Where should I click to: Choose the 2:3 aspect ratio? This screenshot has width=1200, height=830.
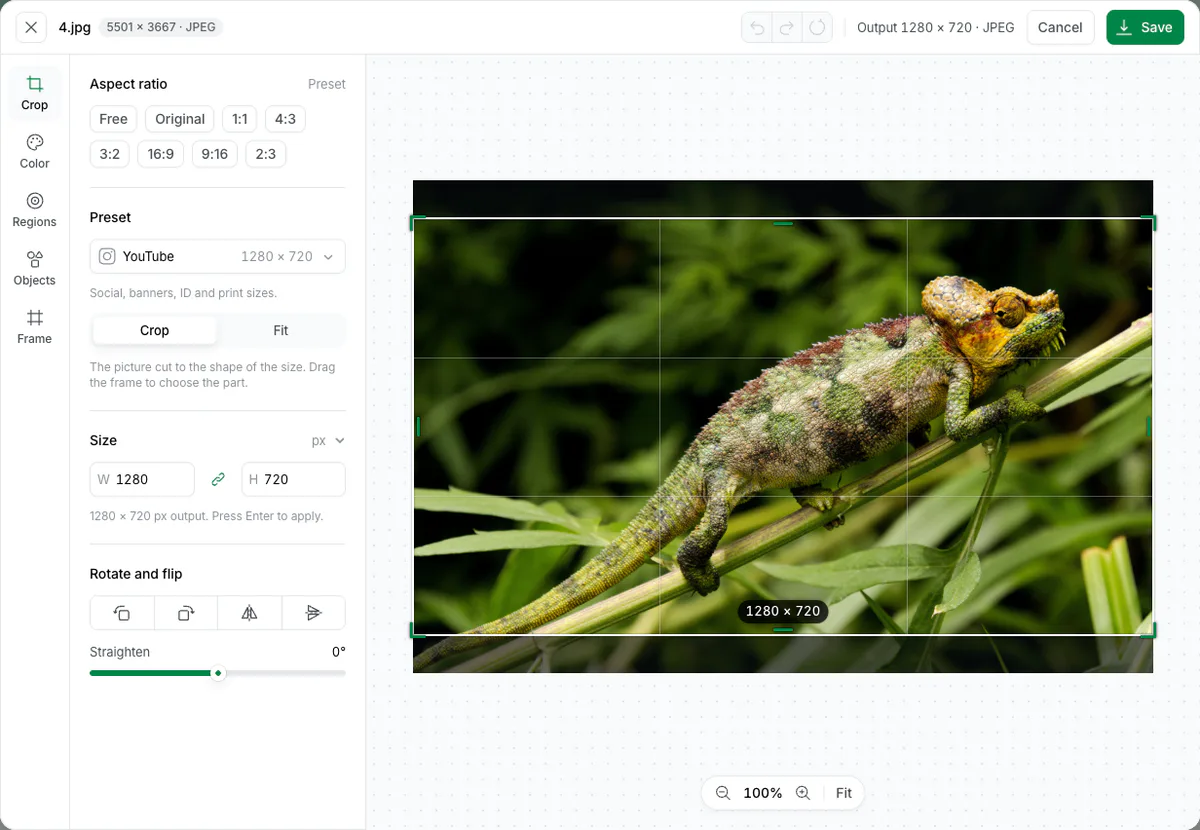[266, 154]
